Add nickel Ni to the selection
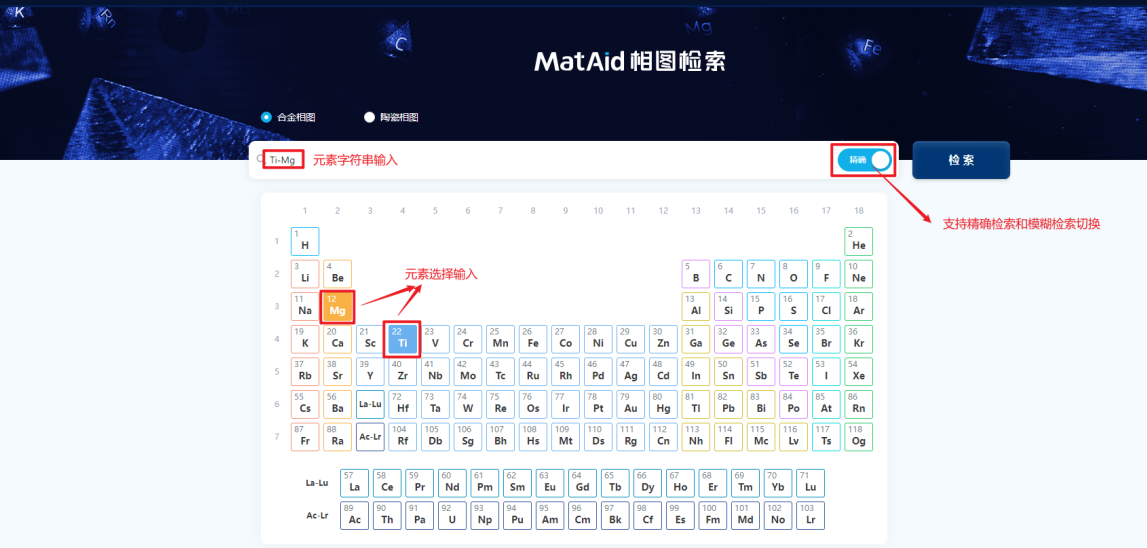The height and width of the screenshot is (548, 1147). tap(598, 339)
